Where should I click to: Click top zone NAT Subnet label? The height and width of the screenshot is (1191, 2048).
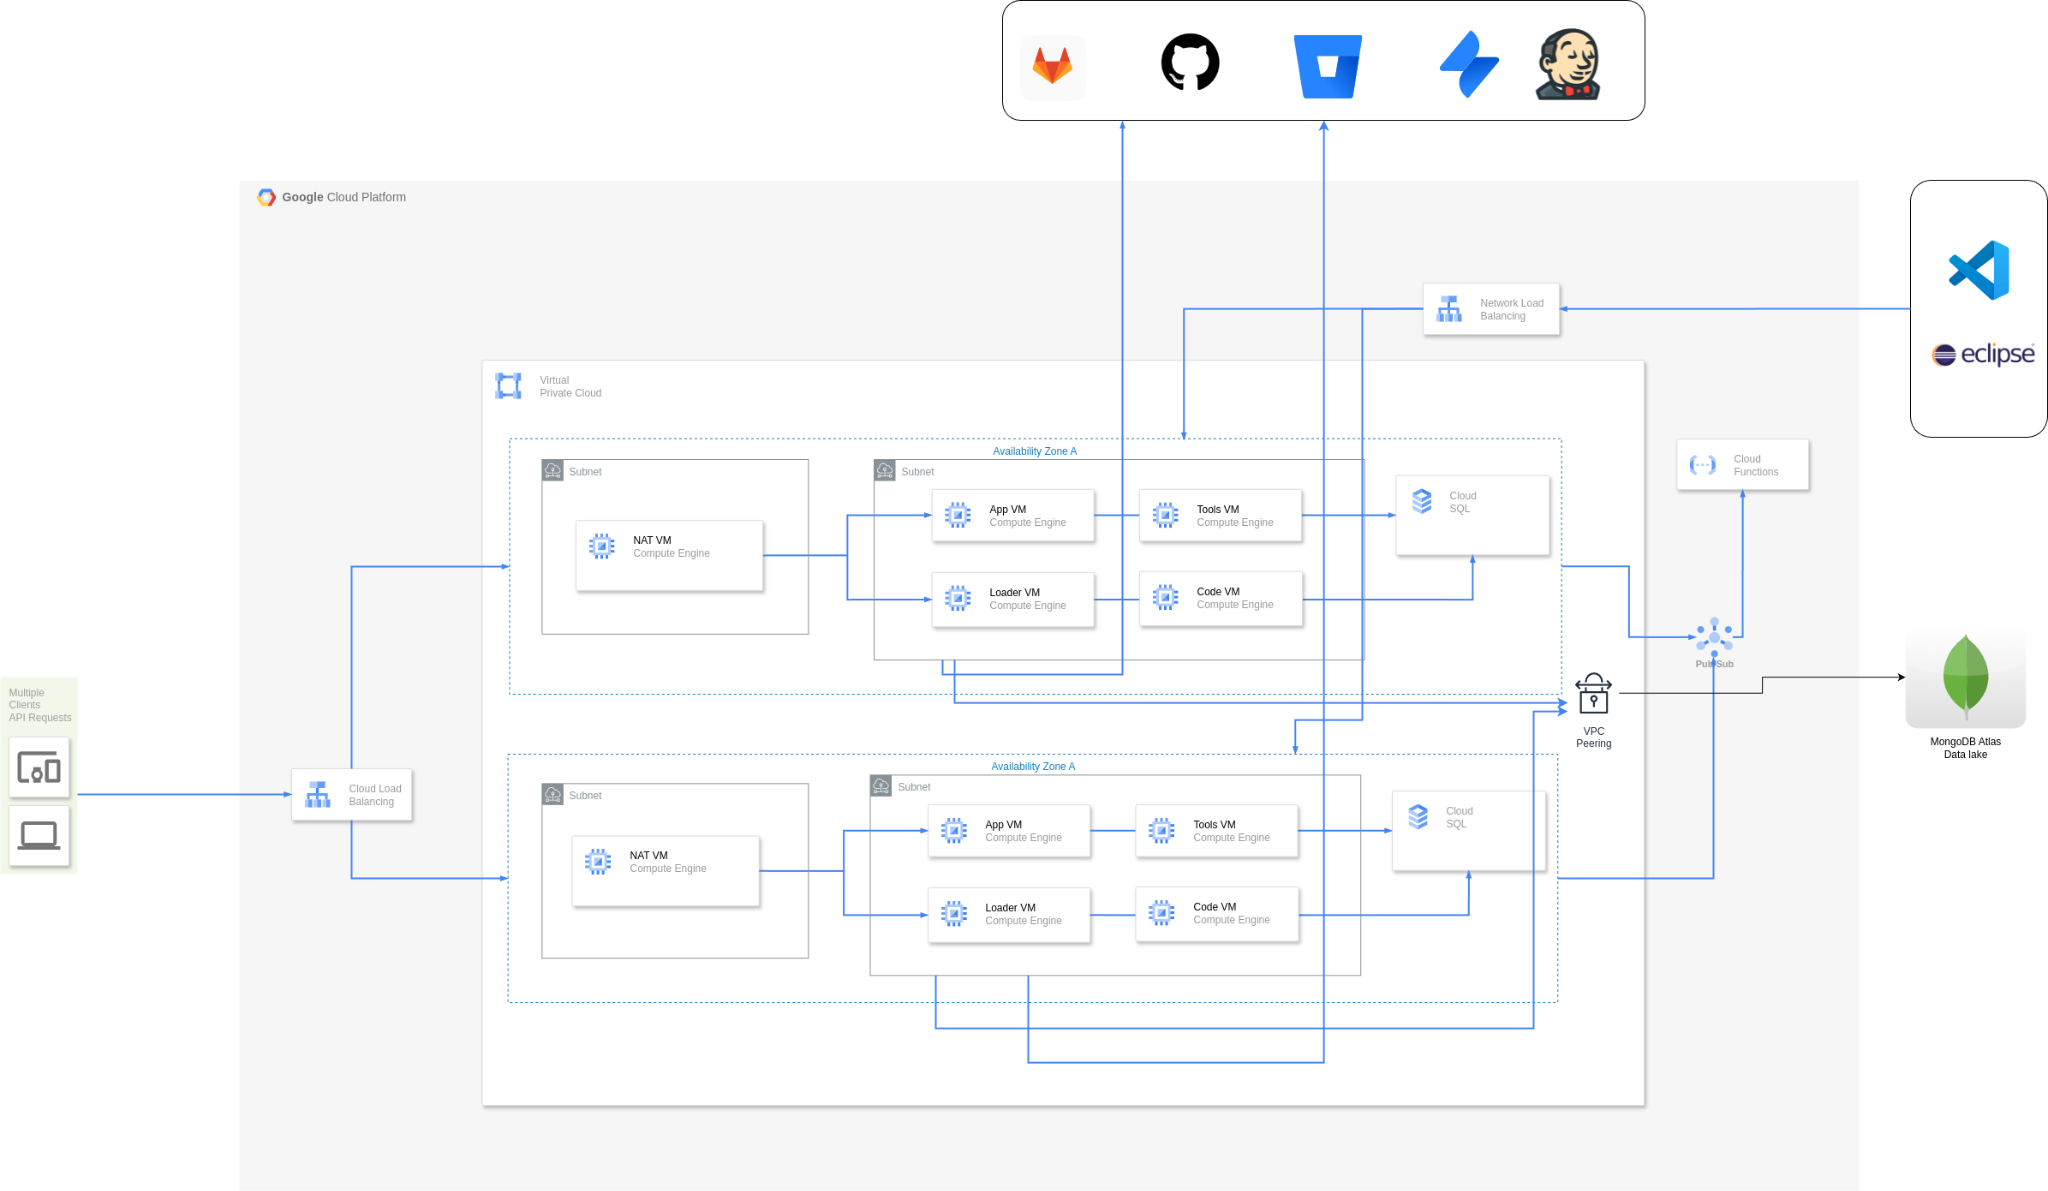pos(585,472)
